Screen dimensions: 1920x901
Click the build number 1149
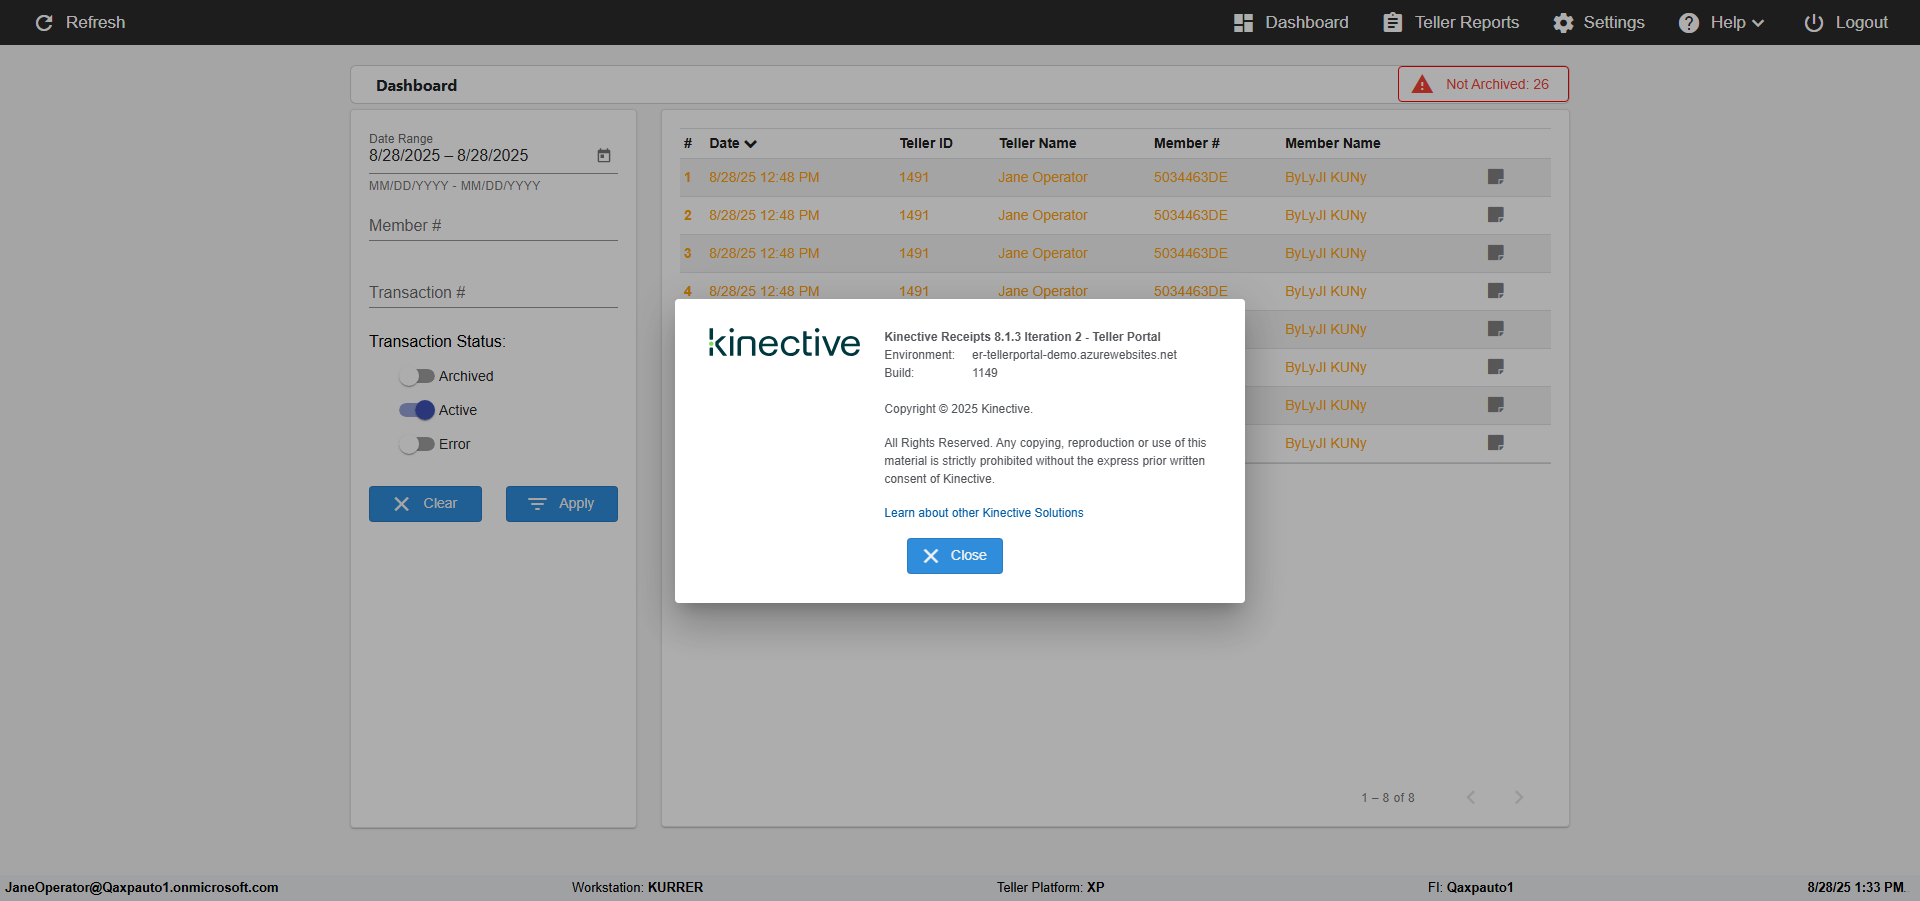pos(985,373)
